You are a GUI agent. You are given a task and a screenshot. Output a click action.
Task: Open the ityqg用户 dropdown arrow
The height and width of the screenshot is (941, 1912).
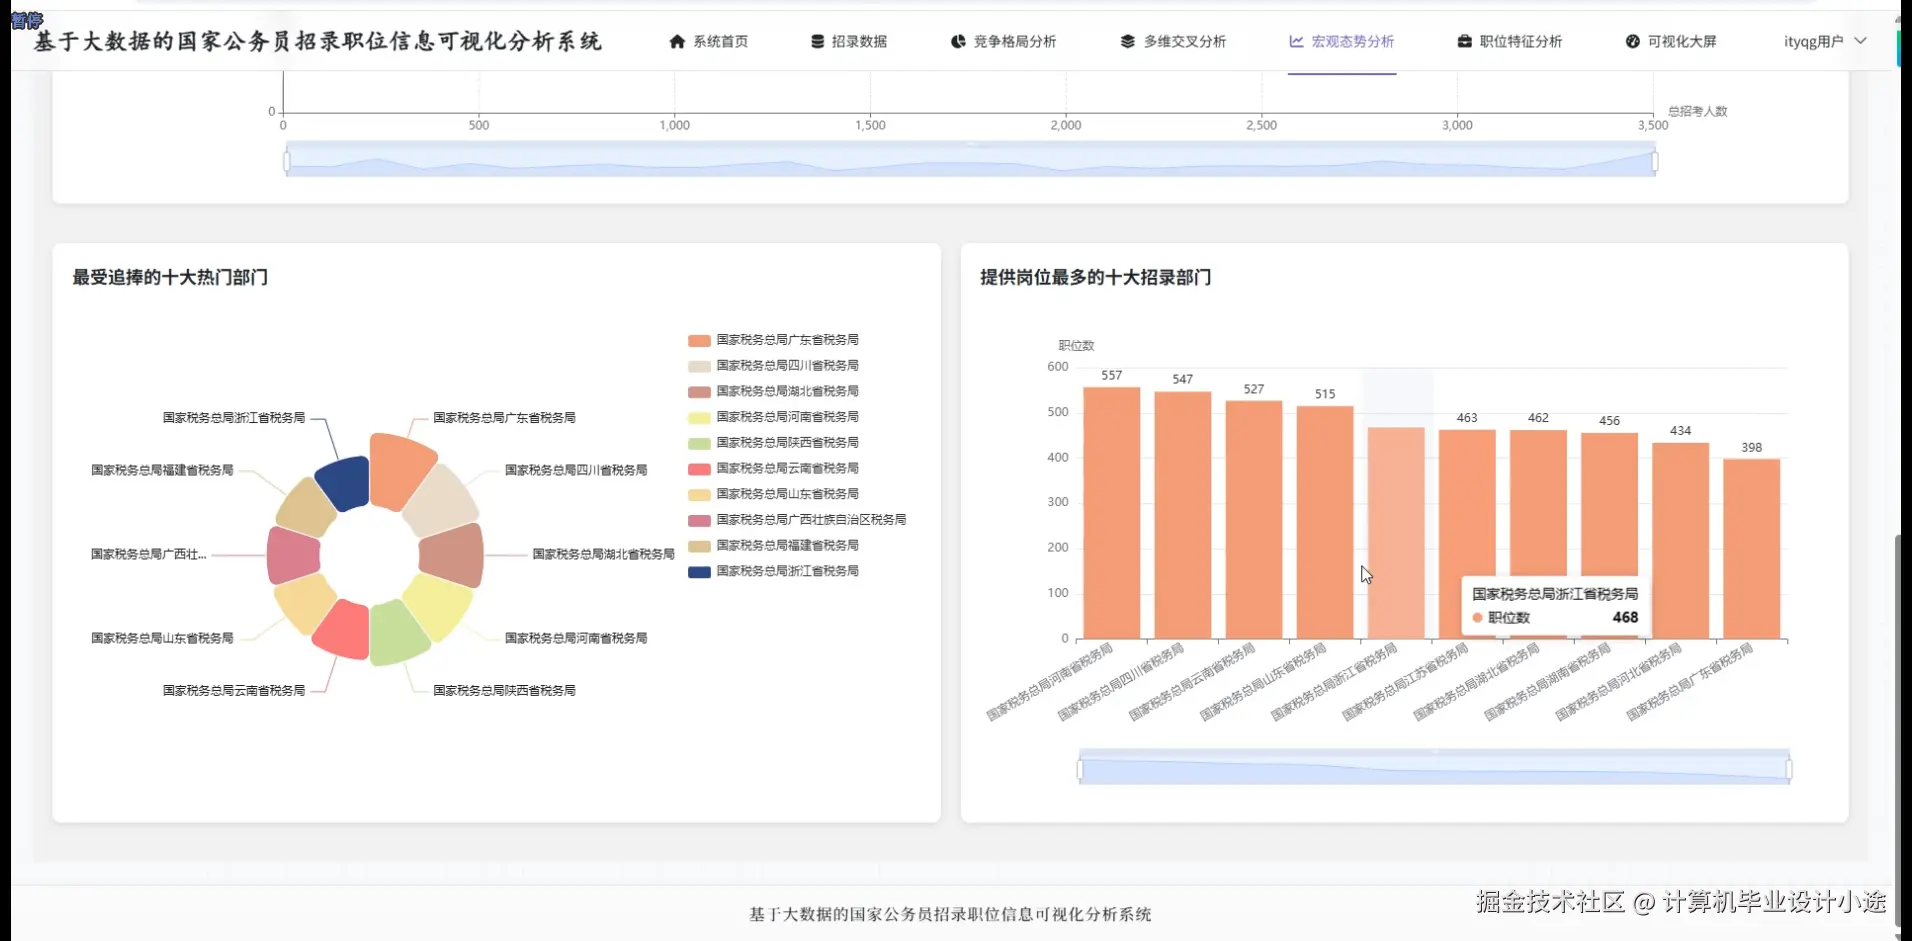pyautogui.click(x=1860, y=41)
